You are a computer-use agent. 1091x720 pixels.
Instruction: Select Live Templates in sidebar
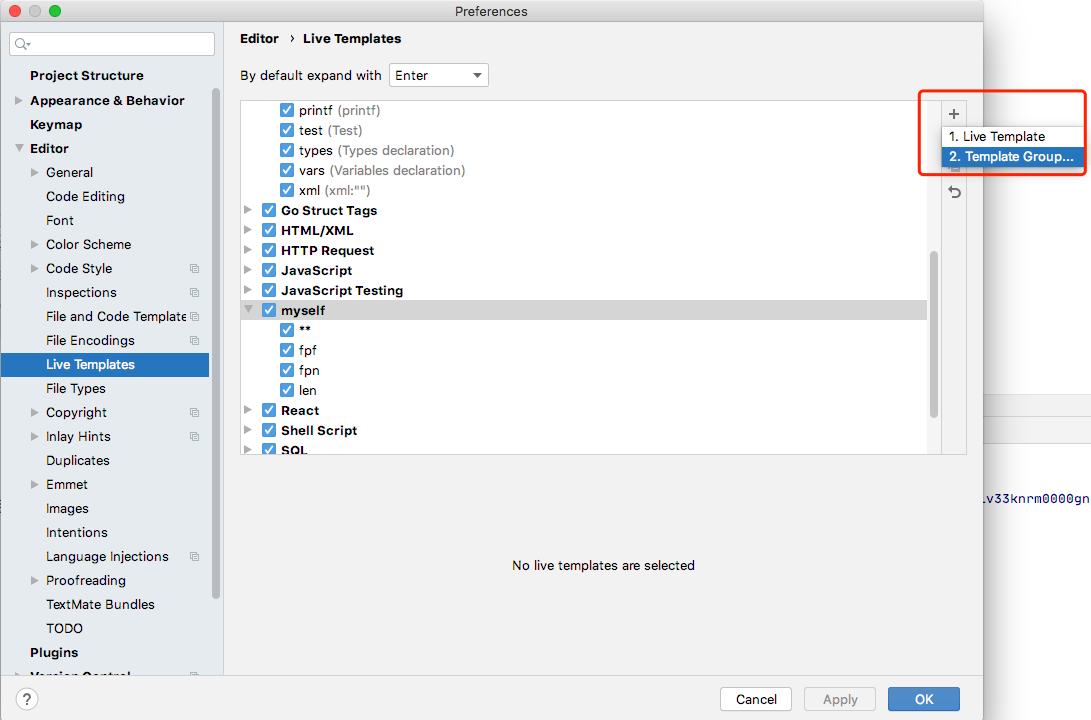[x=105, y=365]
